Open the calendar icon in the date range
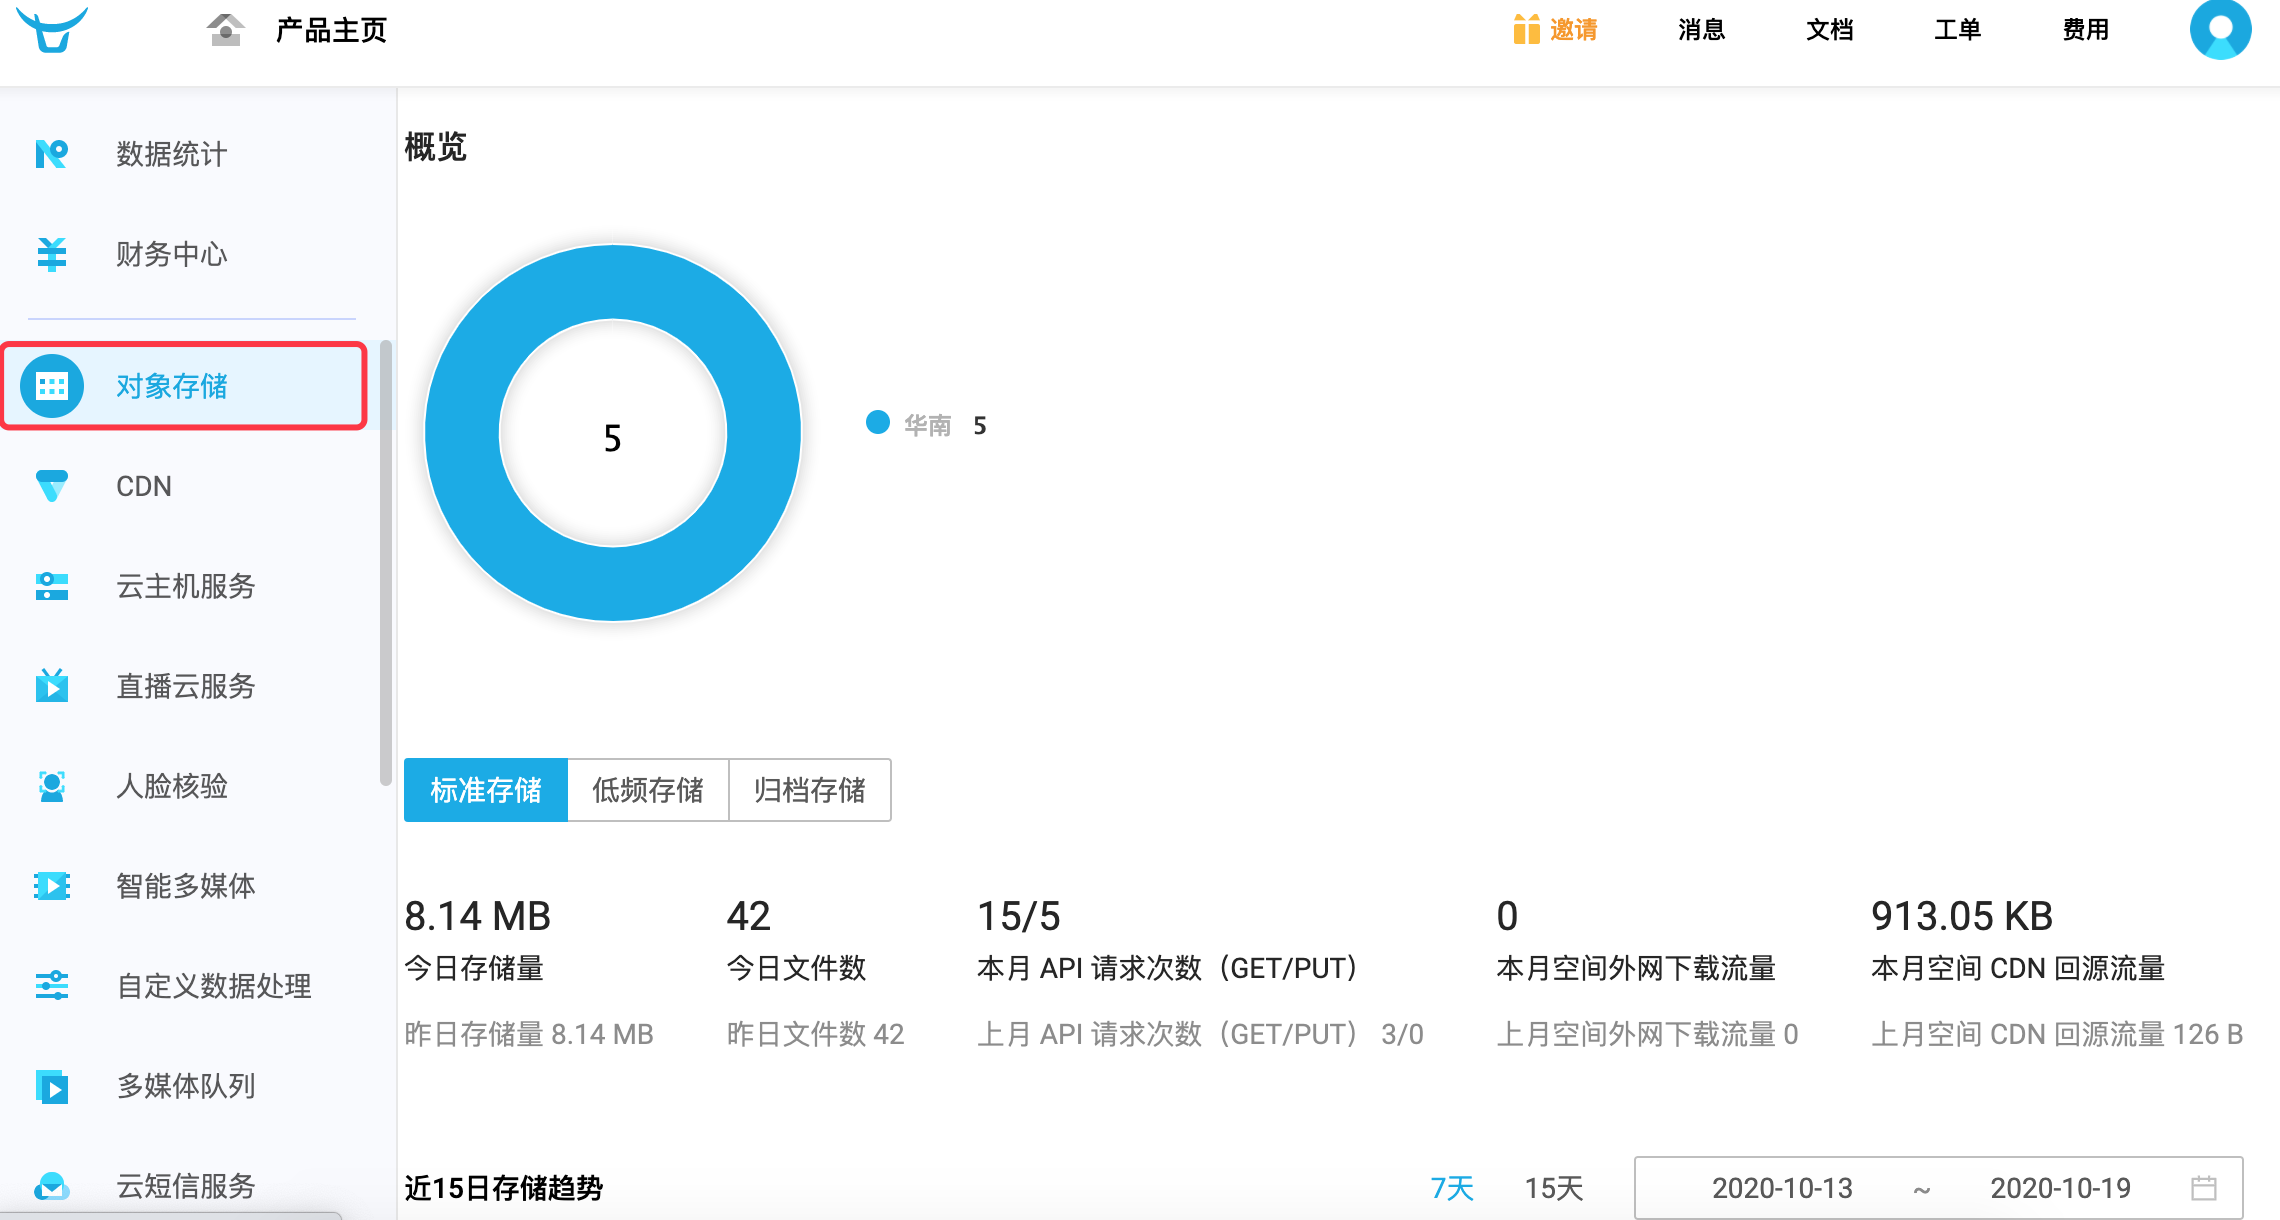 click(x=2204, y=1188)
